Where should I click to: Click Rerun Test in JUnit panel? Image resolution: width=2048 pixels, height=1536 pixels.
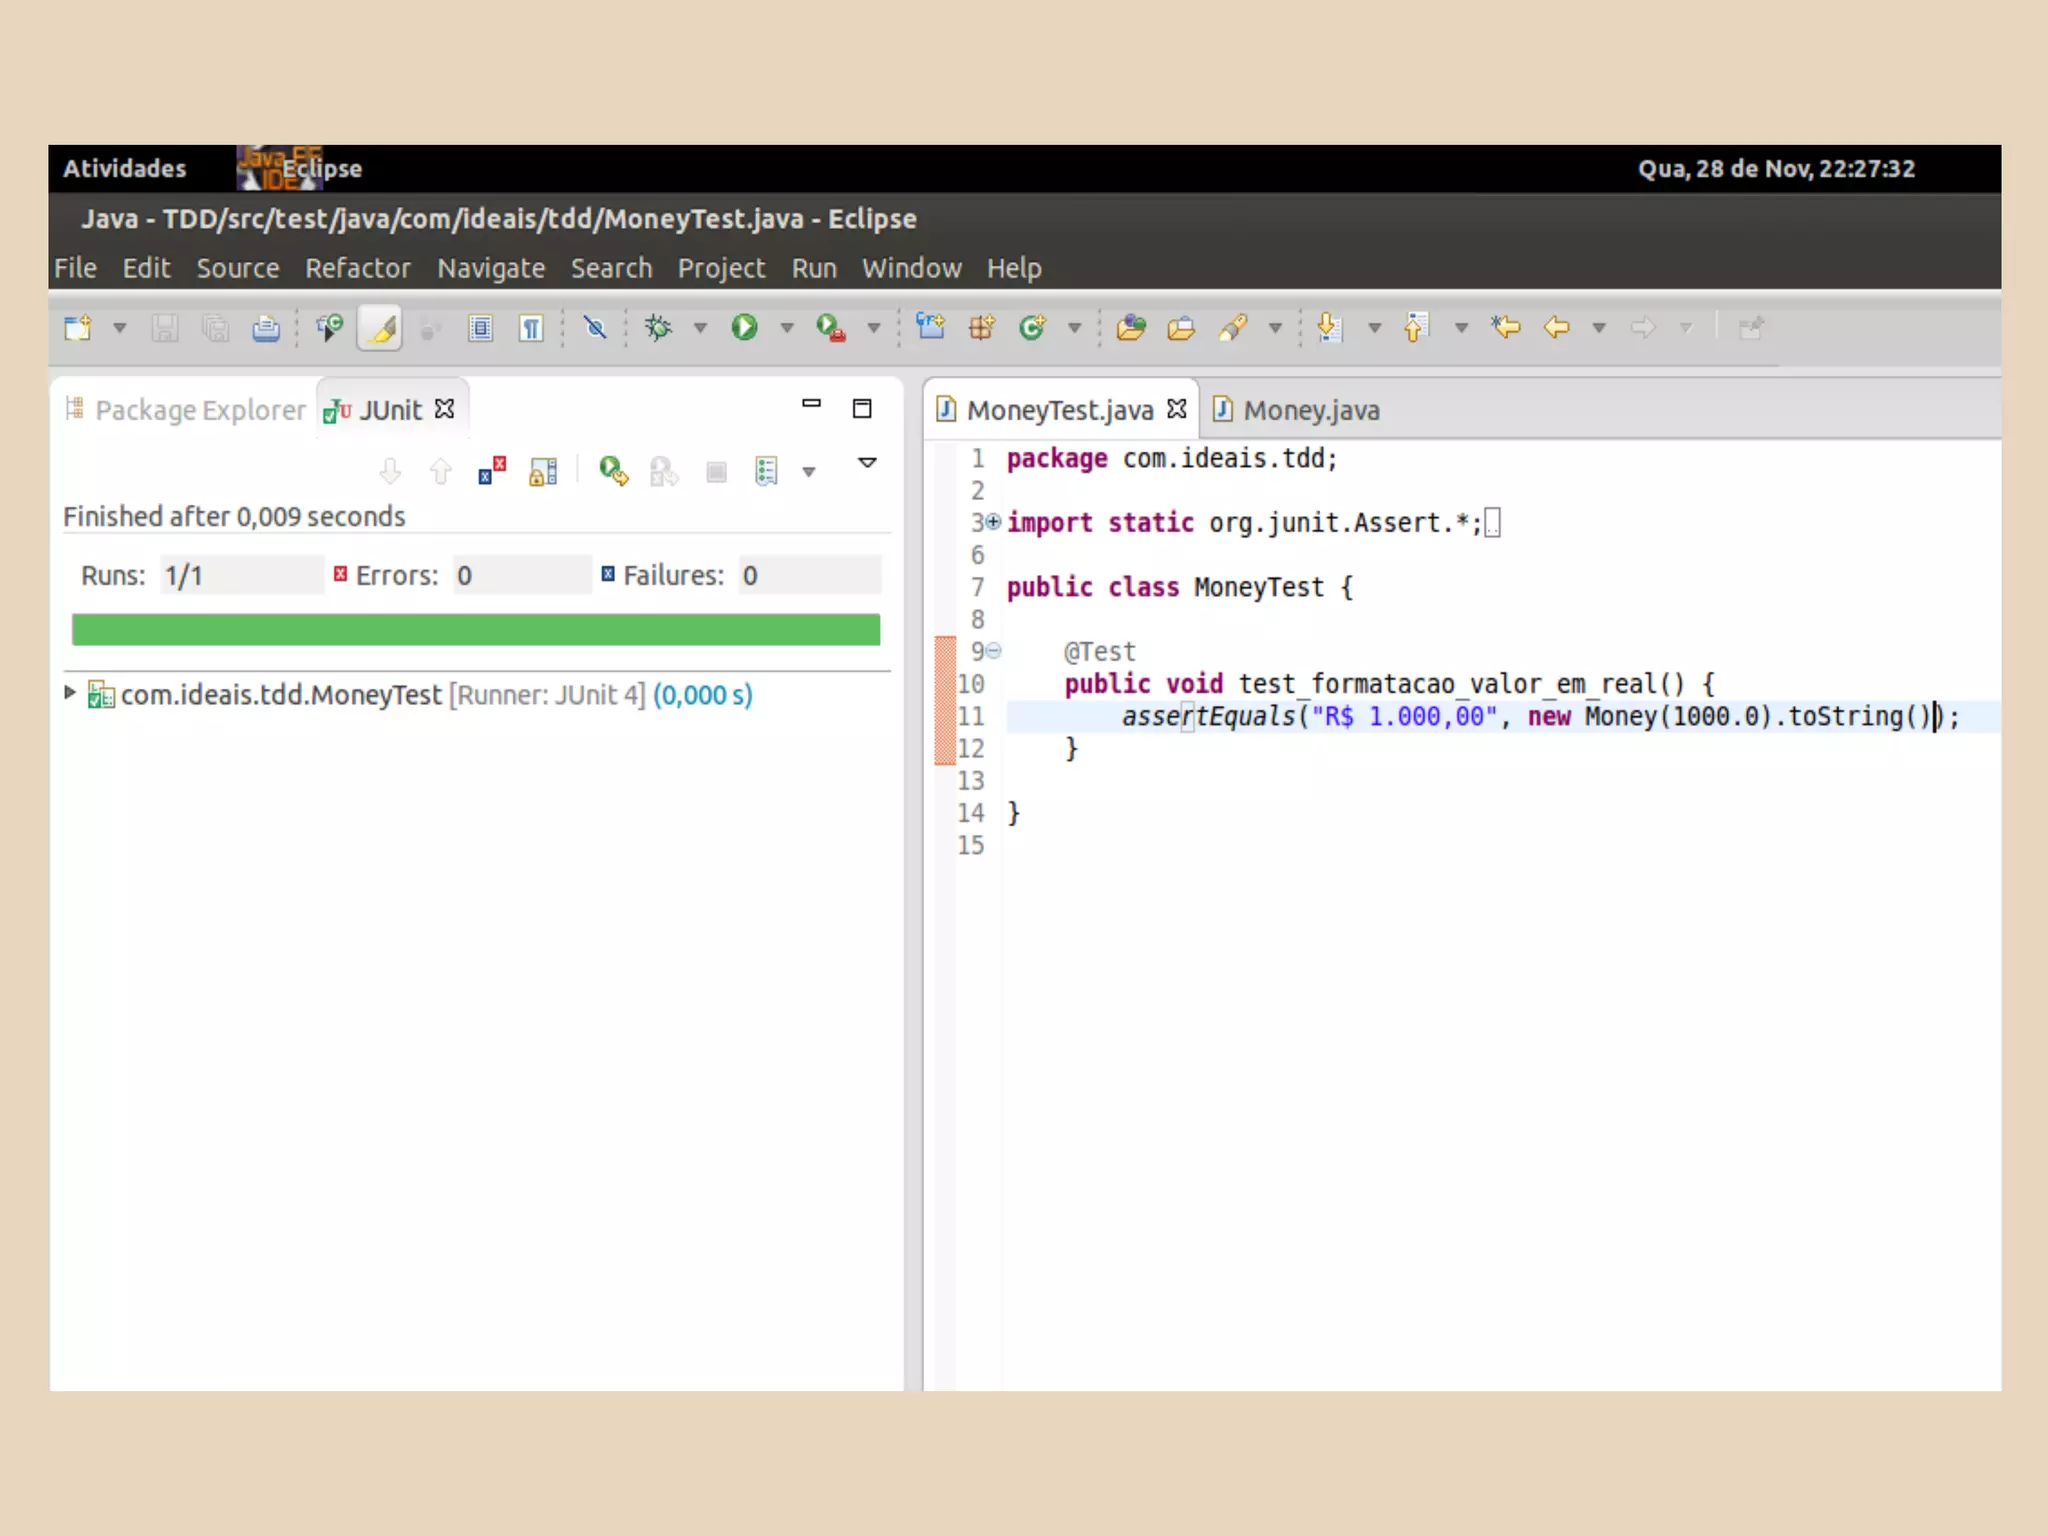click(x=613, y=471)
